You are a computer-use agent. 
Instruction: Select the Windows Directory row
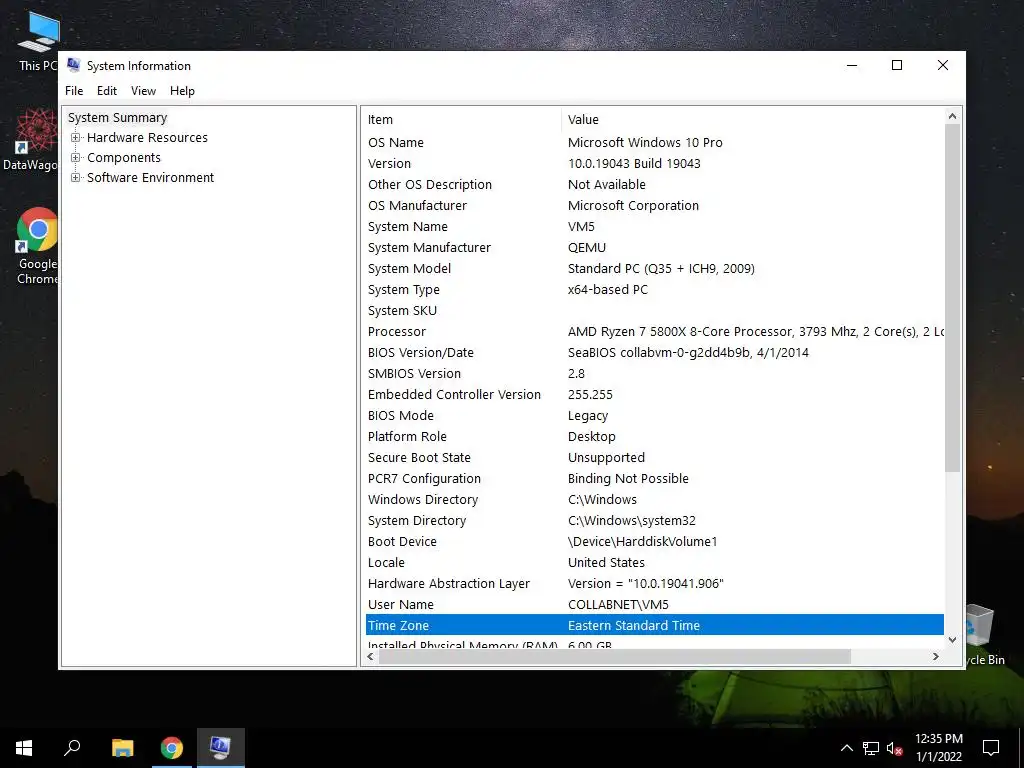(654, 500)
